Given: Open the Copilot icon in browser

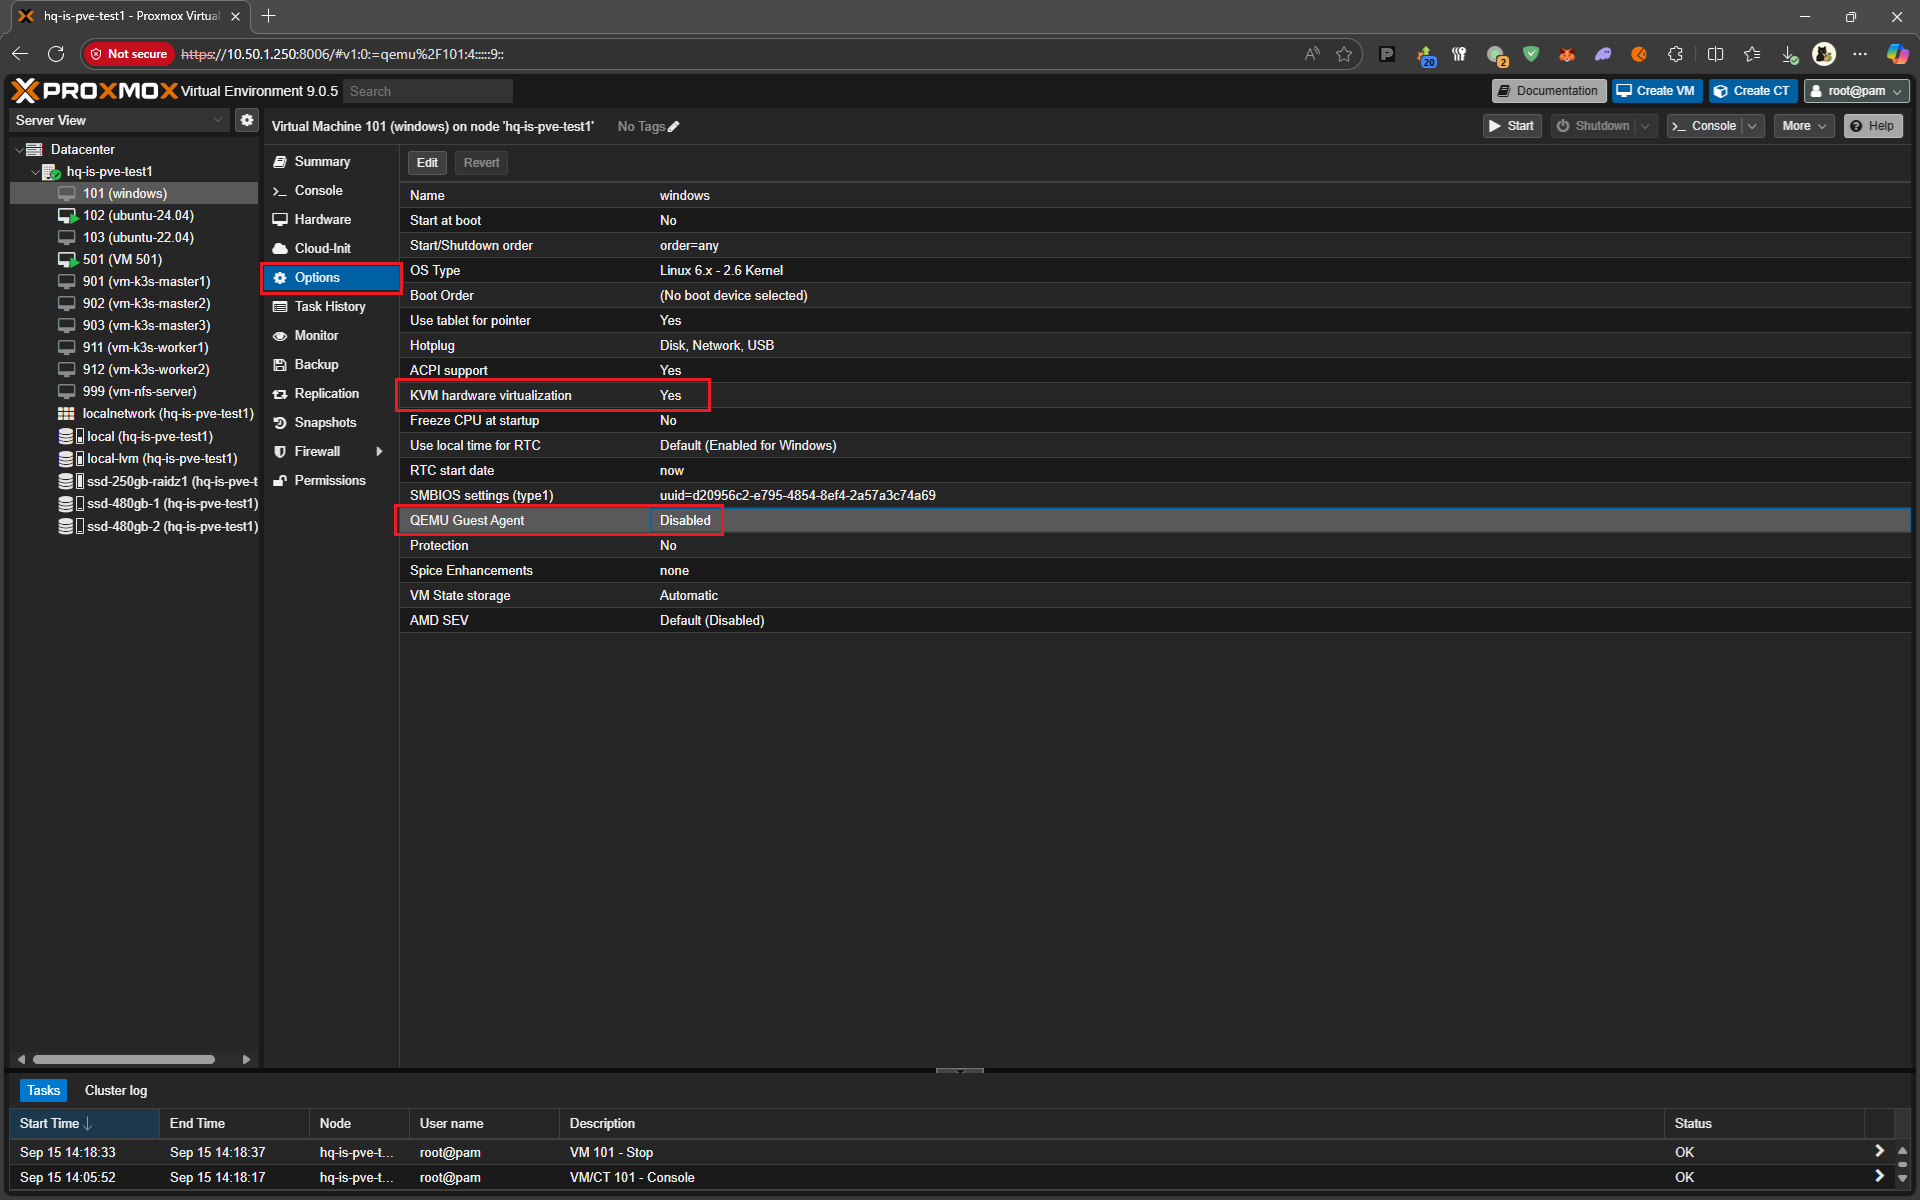Looking at the screenshot, I should (x=1897, y=54).
